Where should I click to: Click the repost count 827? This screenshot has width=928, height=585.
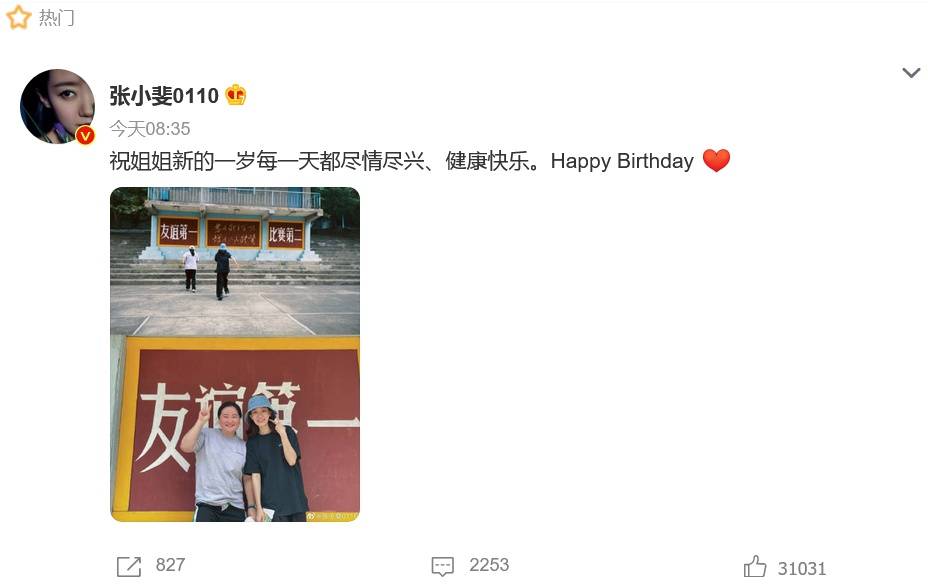(170, 565)
